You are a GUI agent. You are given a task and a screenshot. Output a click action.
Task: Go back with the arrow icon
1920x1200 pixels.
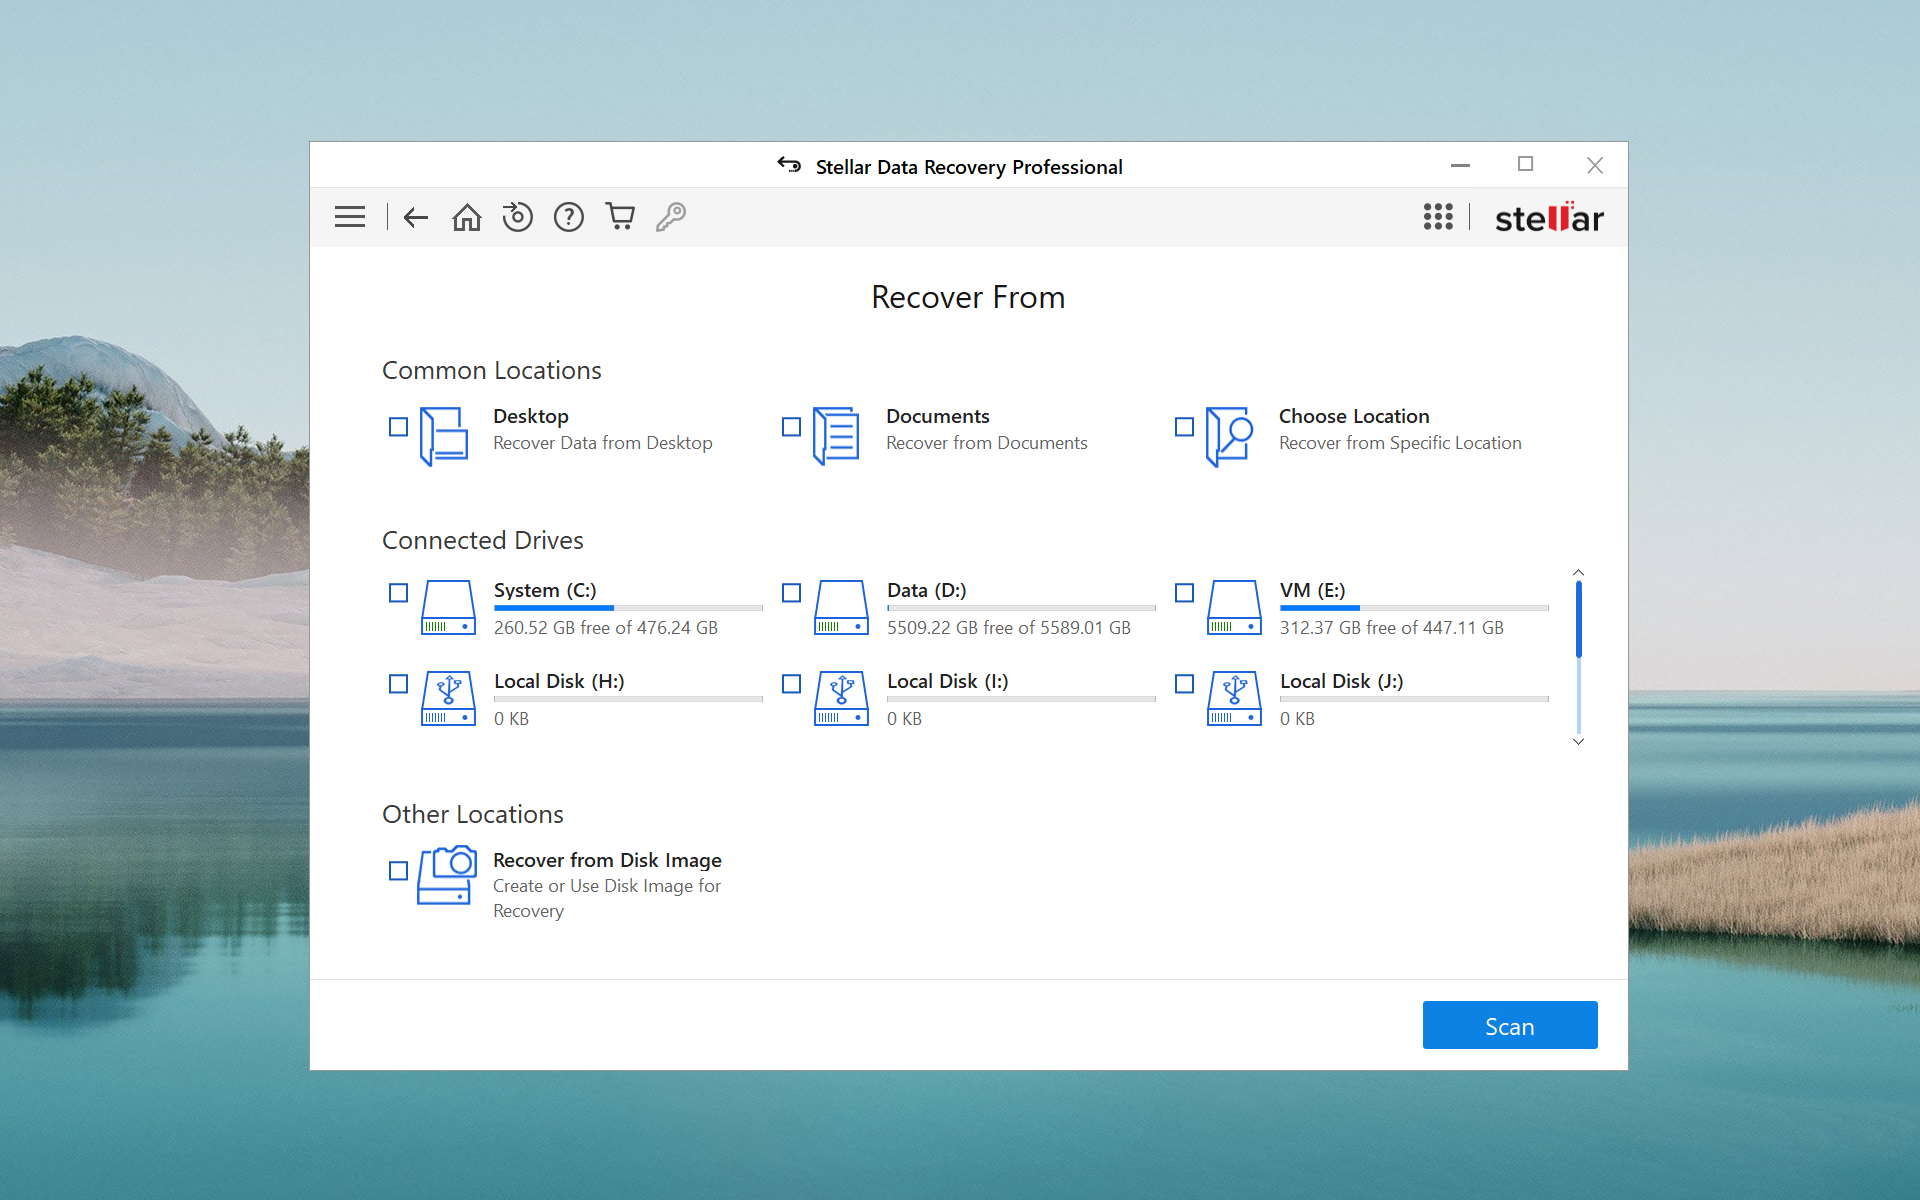coord(416,217)
